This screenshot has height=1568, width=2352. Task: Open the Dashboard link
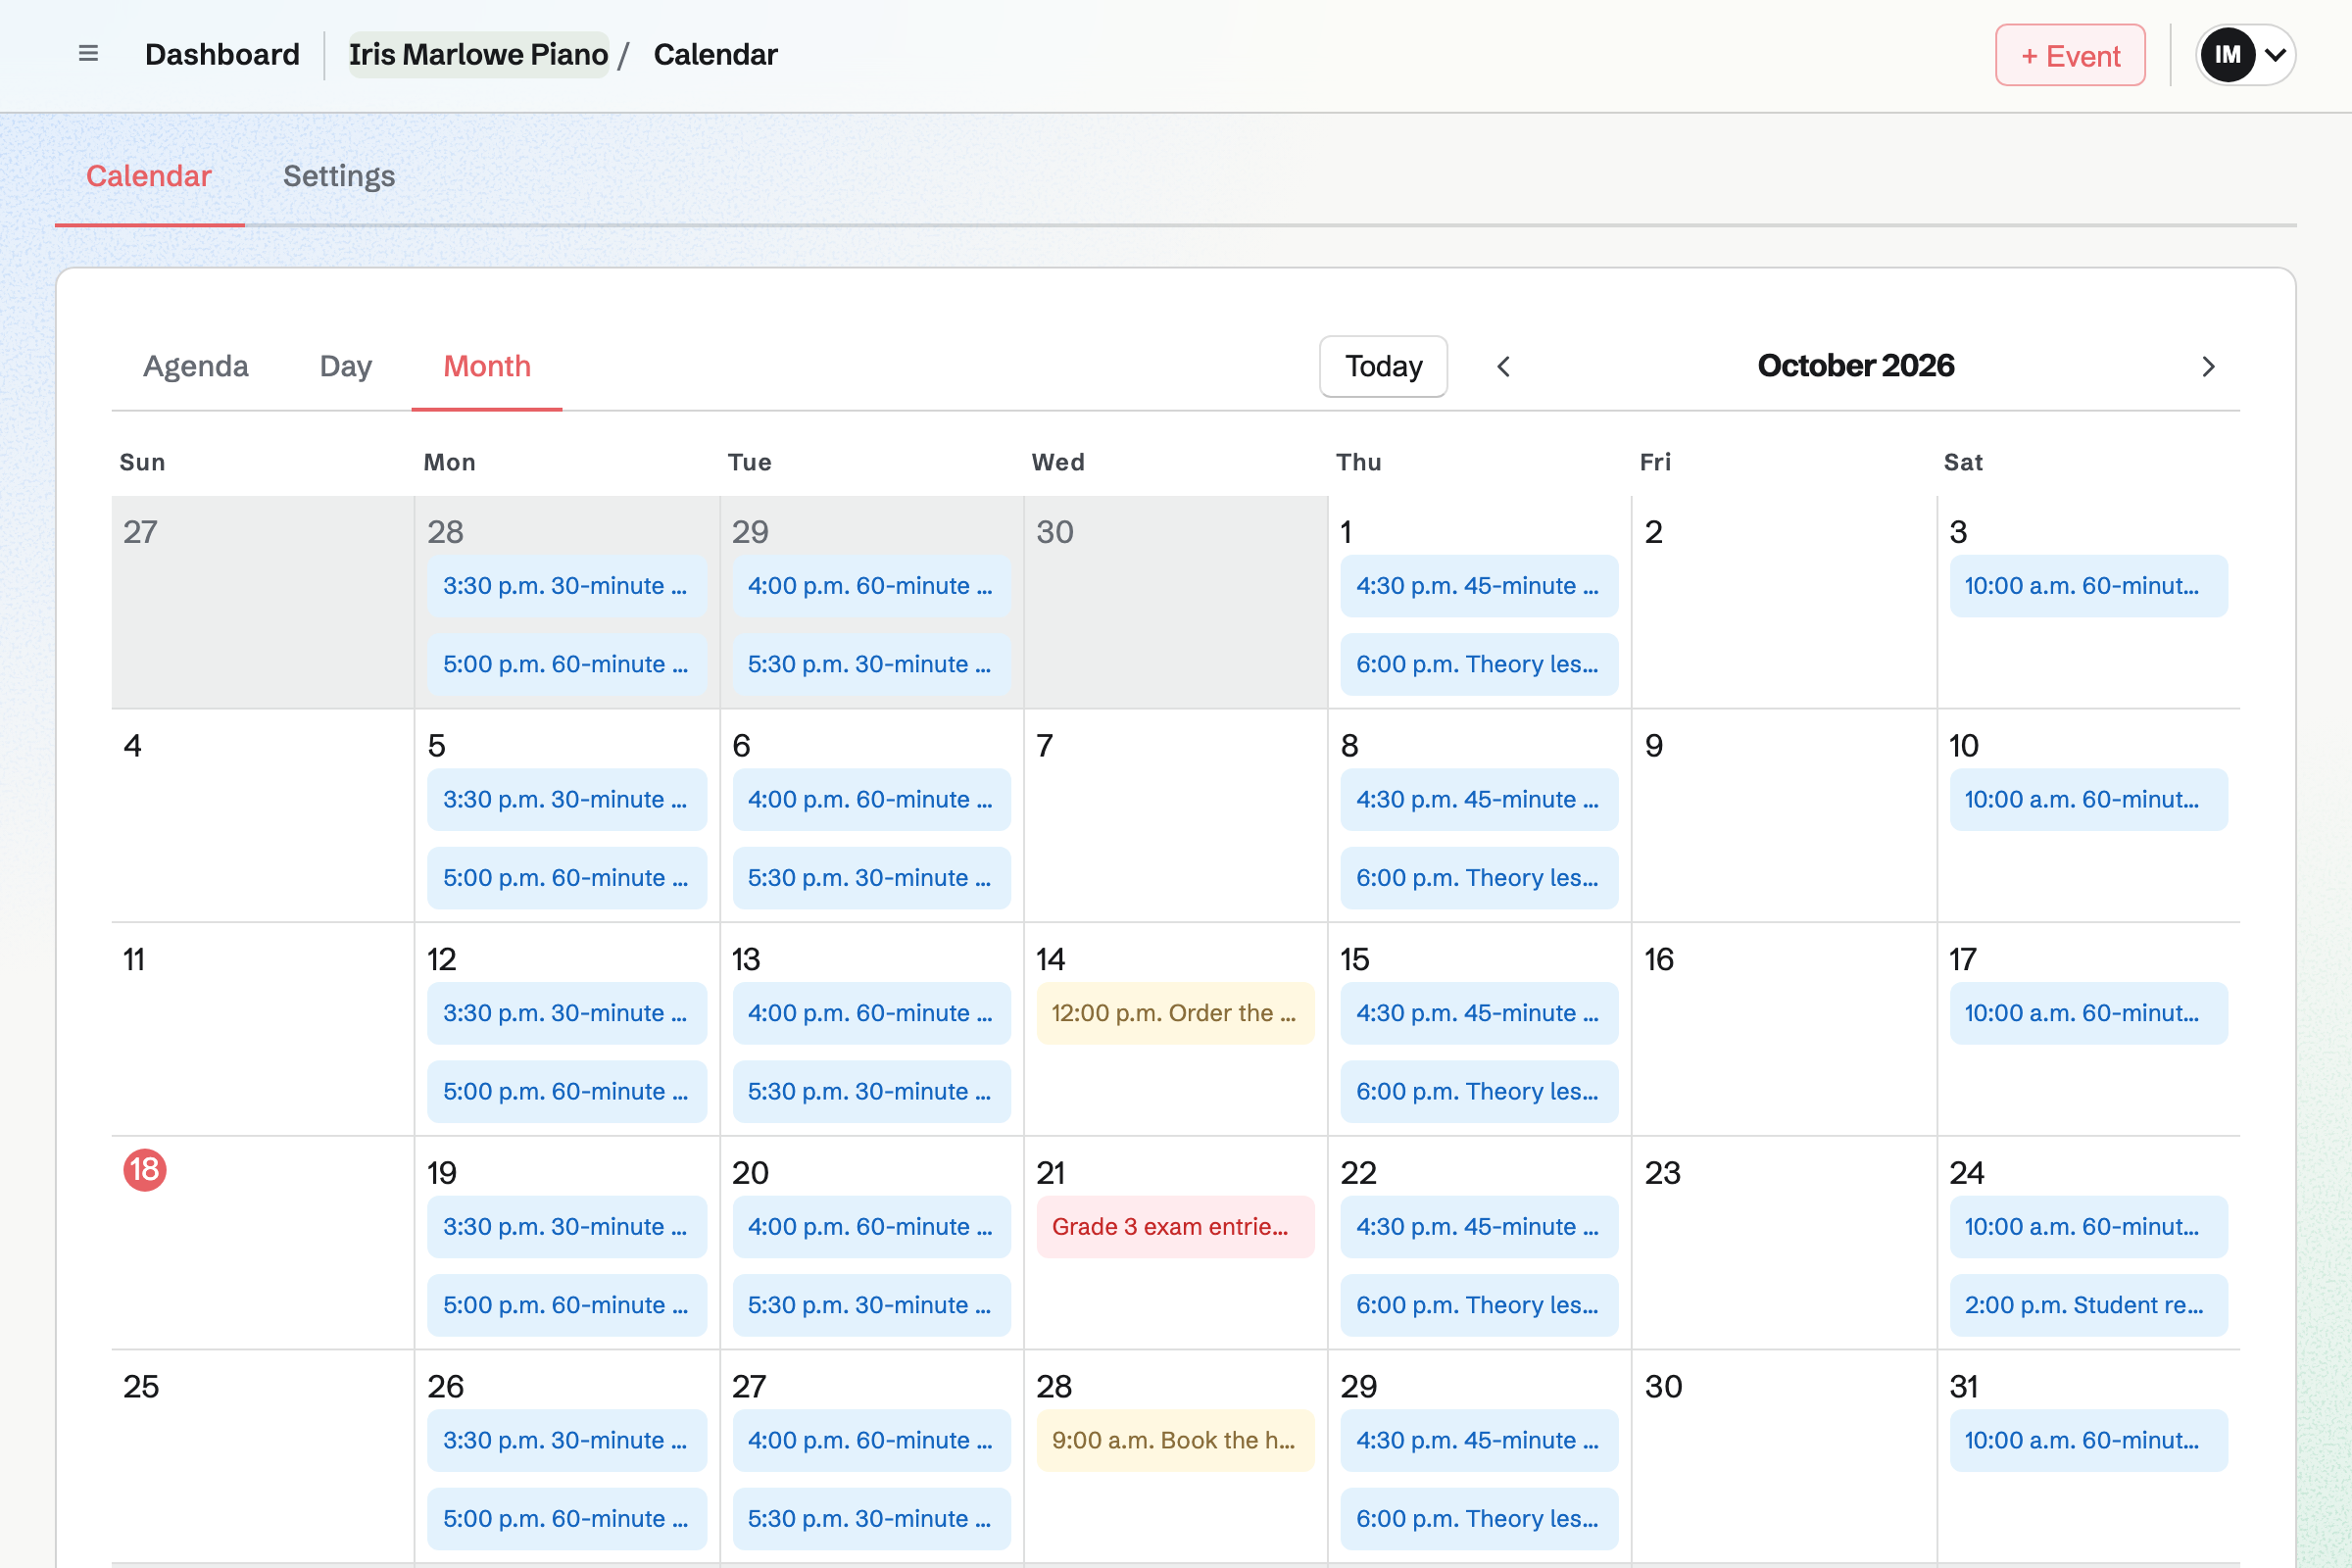tap(222, 54)
